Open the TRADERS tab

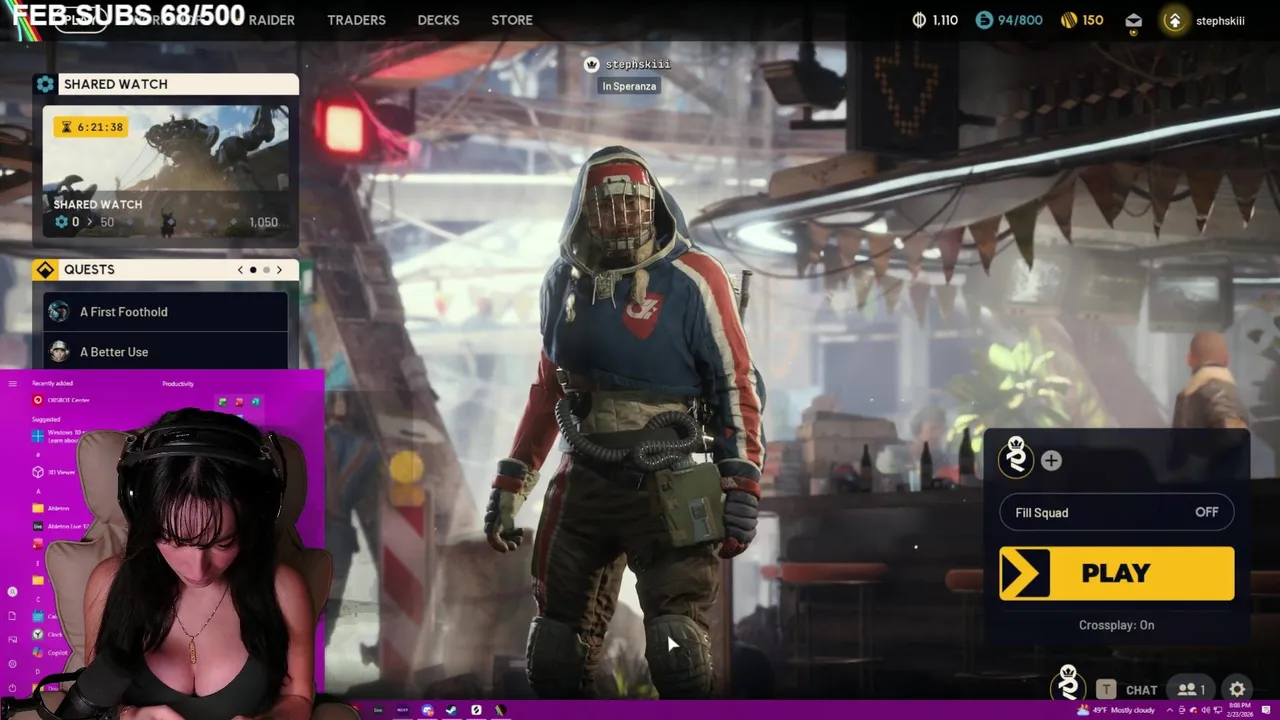coord(356,20)
